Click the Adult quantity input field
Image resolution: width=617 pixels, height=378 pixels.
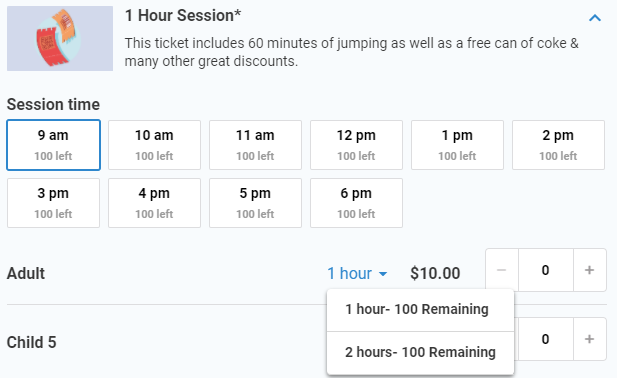tap(546, 270)
